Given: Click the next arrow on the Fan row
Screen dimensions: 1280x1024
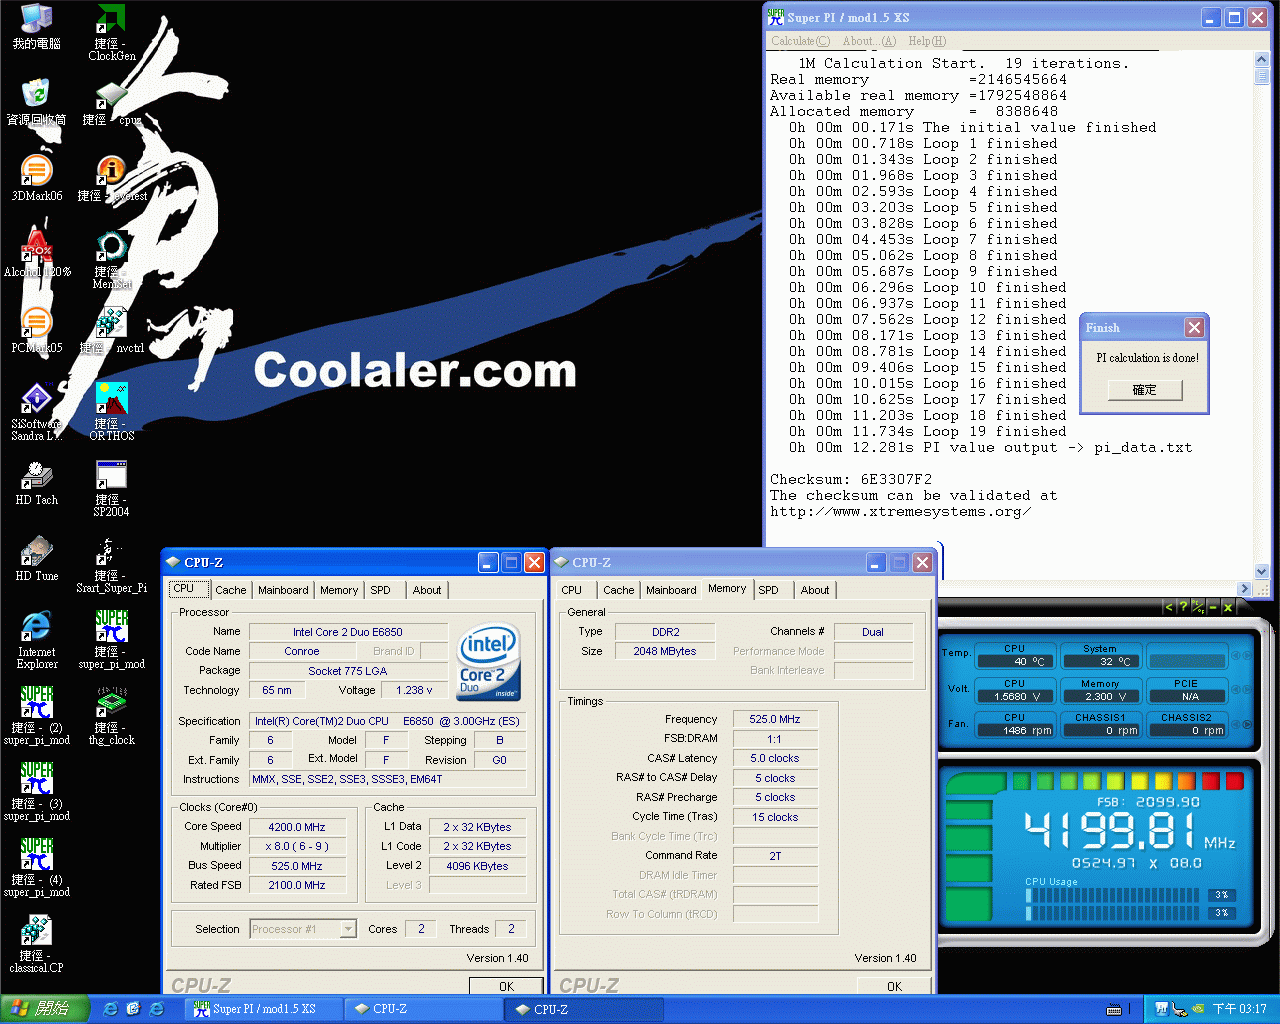Looking at the screenshot, I should pos(1246,724).
